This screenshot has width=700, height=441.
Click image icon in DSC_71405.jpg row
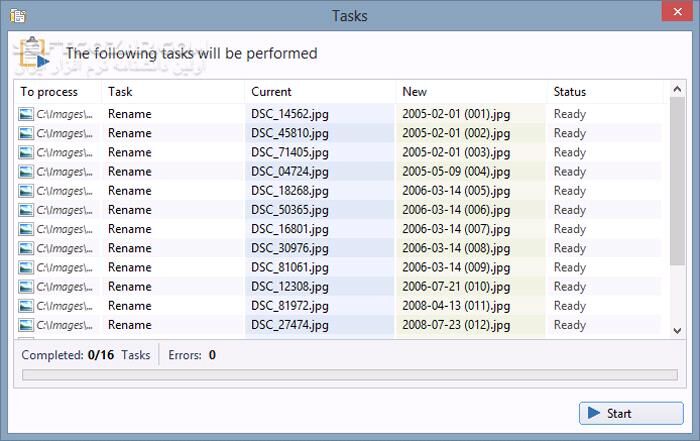(x=26, y=152)
